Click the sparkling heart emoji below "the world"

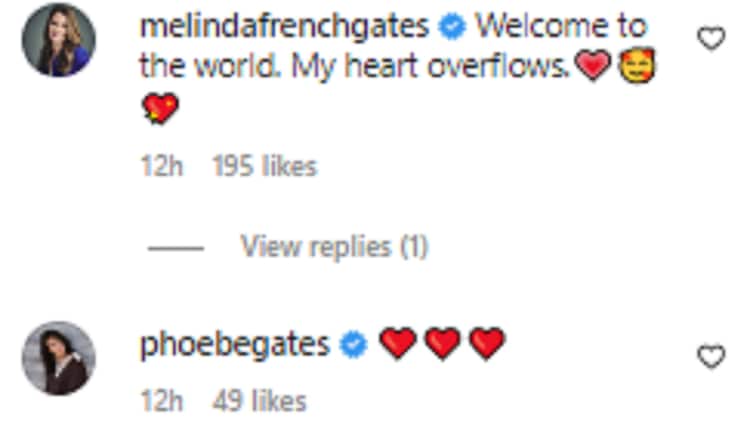[161, 109]
